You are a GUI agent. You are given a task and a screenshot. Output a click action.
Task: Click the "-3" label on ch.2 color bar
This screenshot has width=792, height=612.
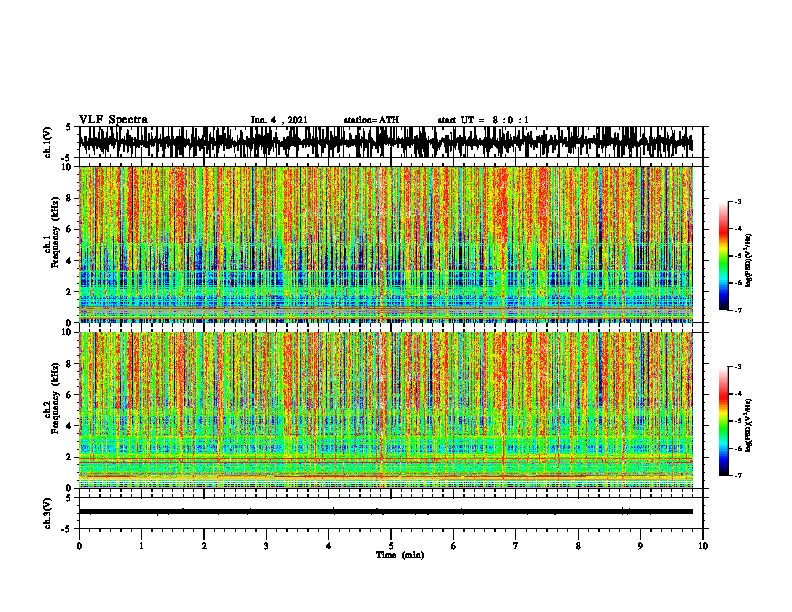738,367
